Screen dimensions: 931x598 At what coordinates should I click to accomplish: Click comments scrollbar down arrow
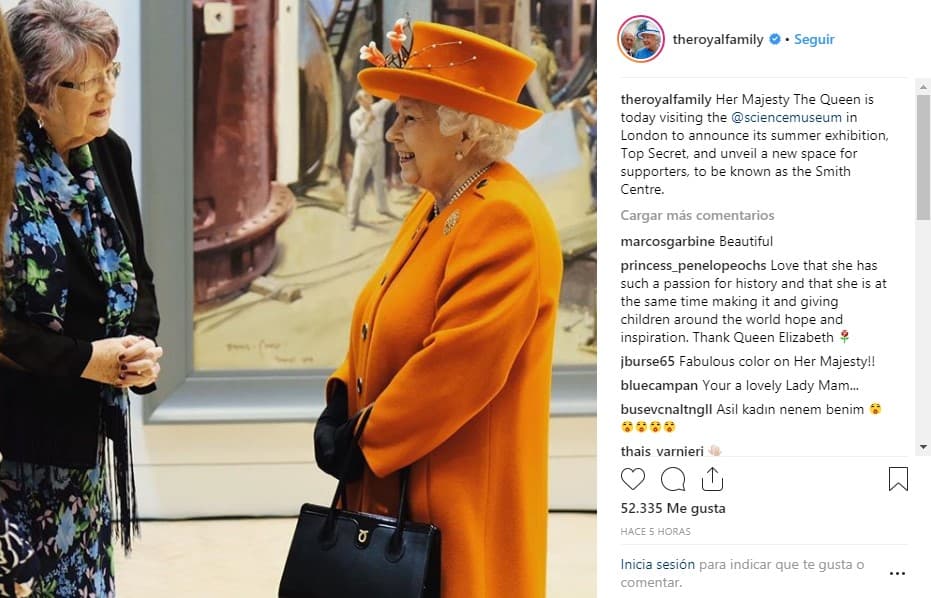[x=923, y=447]
